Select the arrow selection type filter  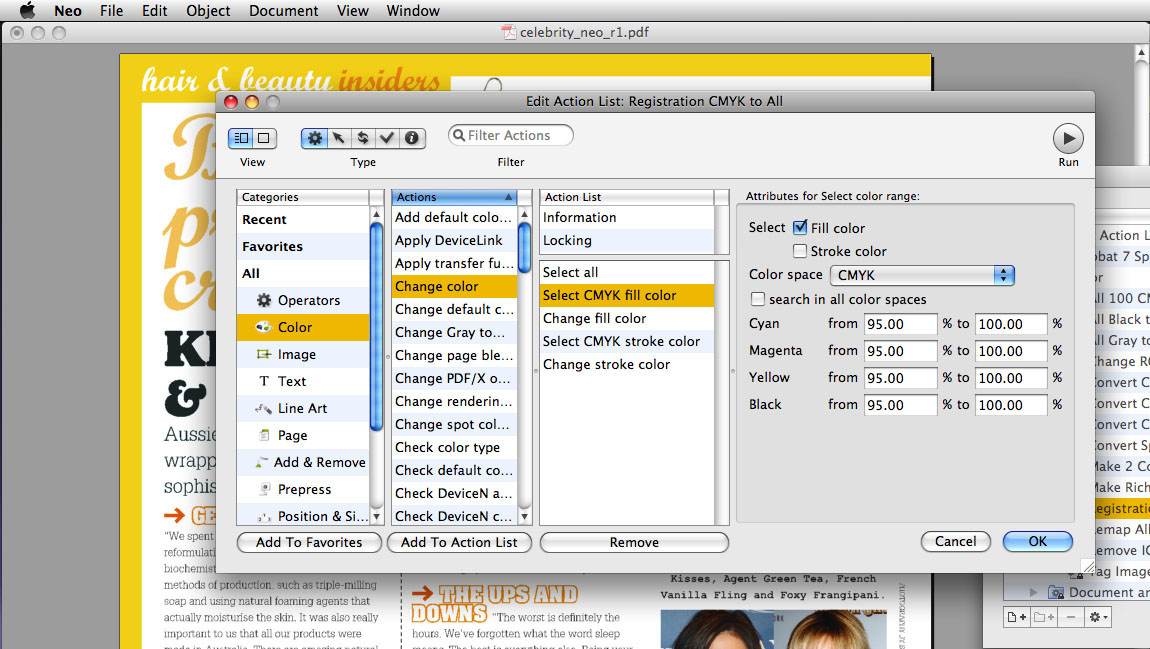point(339,137)
